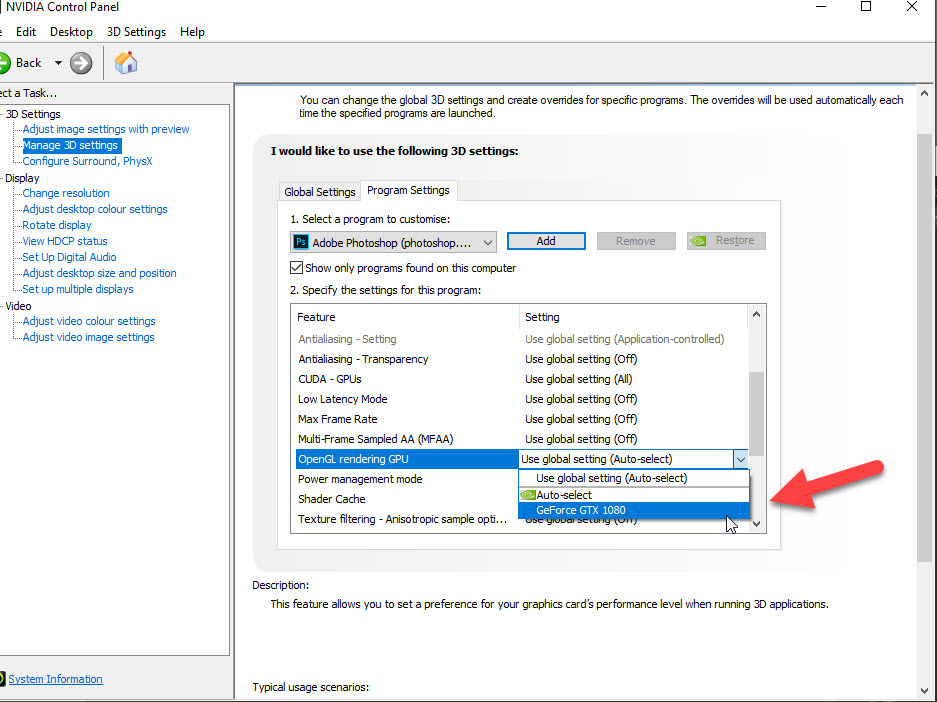937x702 pixels.
Task: Choose Use global setting (Auto-select) option
Action: click(x=633, y=478)
